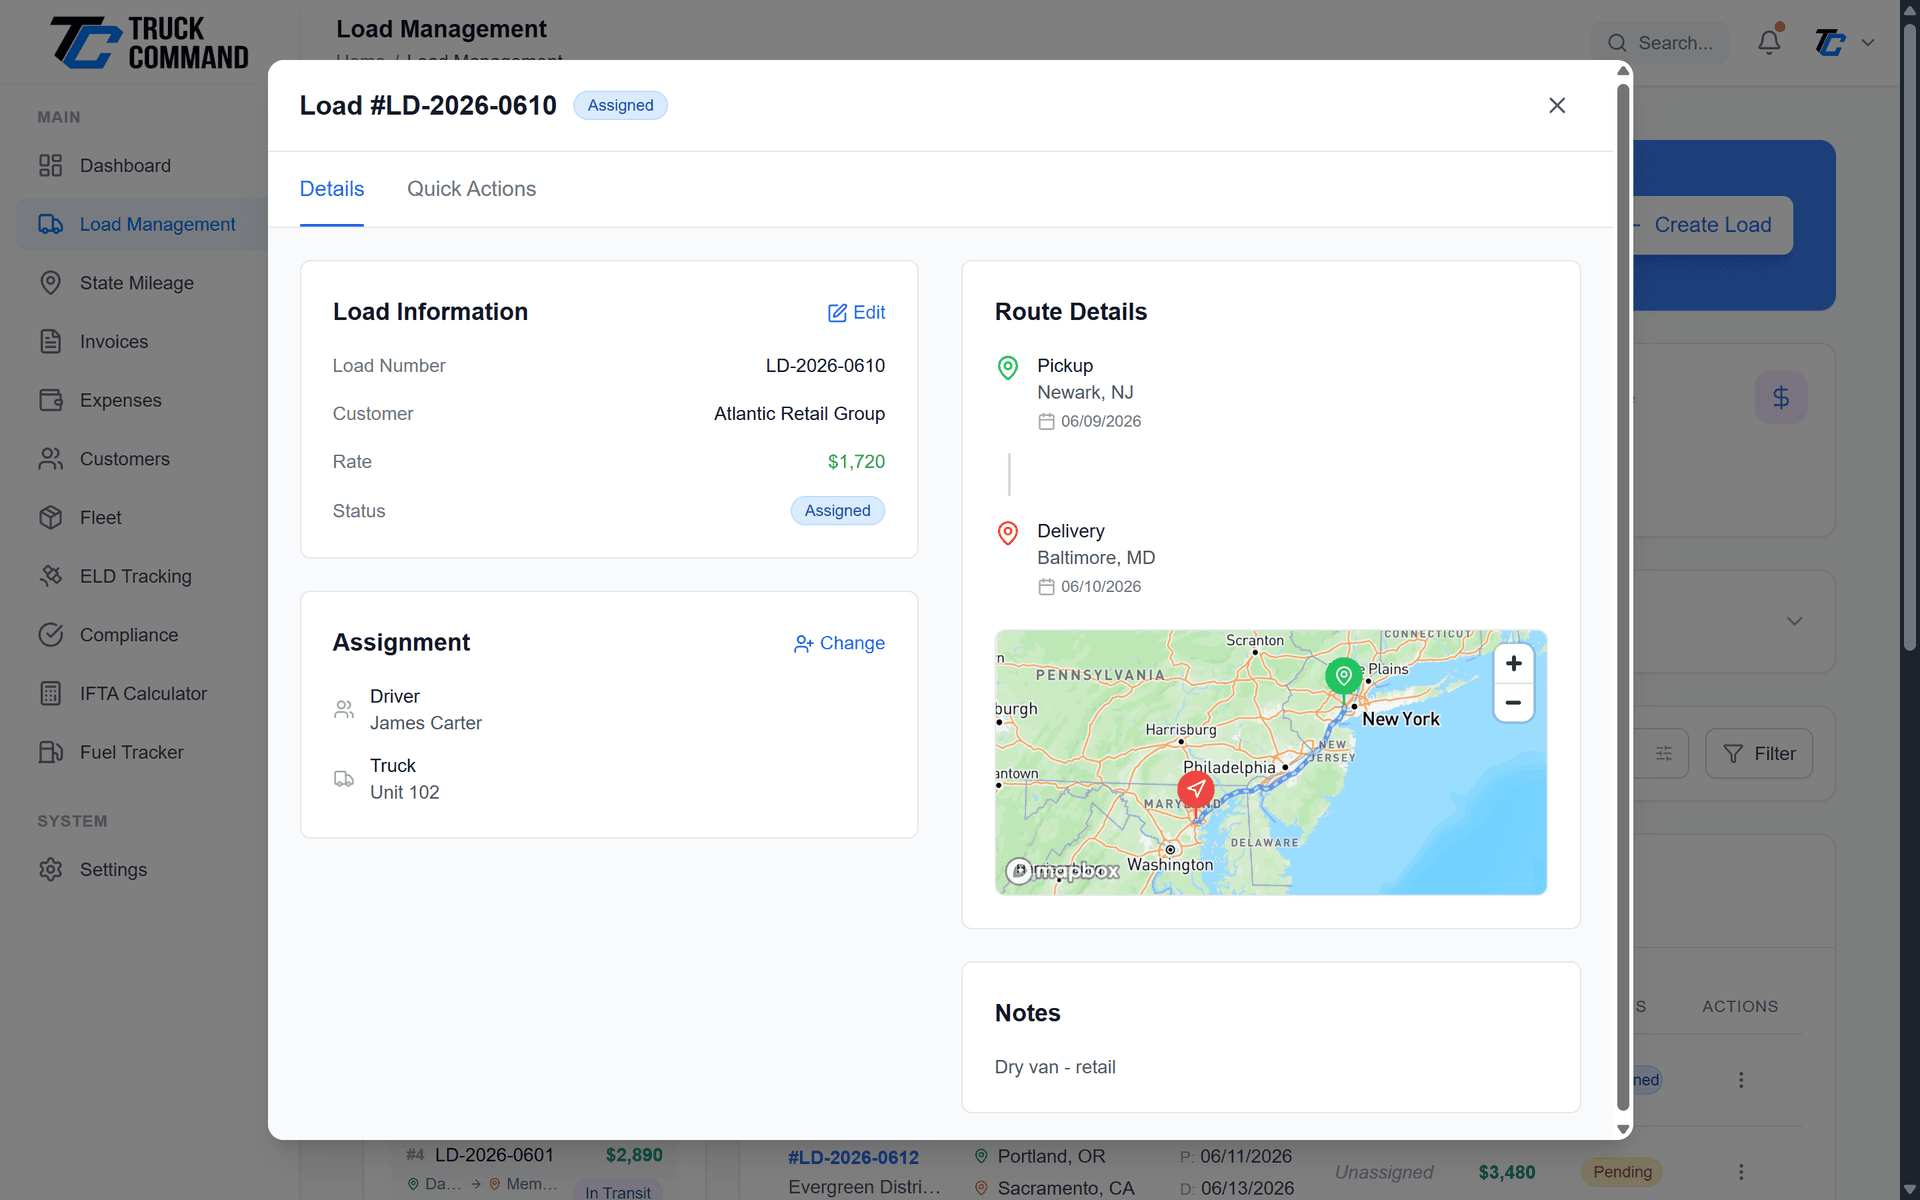Click pickup city Newark, NJ
Viewport: 1920px width, 1200px height.
pyautogui.click(x=1085, y=393)
